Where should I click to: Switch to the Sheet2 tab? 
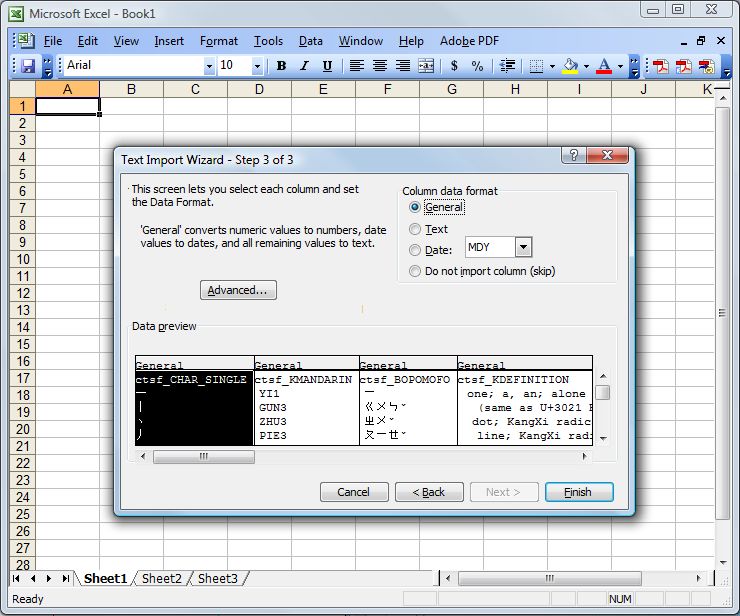(x=161, y=579)
